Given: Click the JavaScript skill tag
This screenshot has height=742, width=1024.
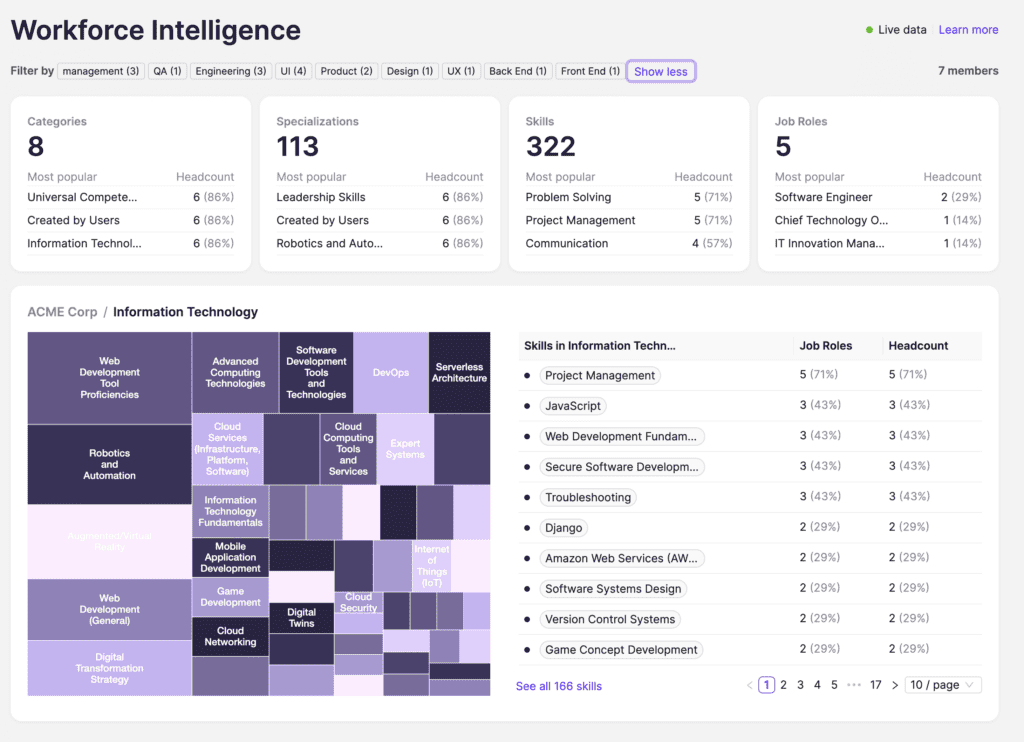Looking at the screenshot, I should pos(572,405).
